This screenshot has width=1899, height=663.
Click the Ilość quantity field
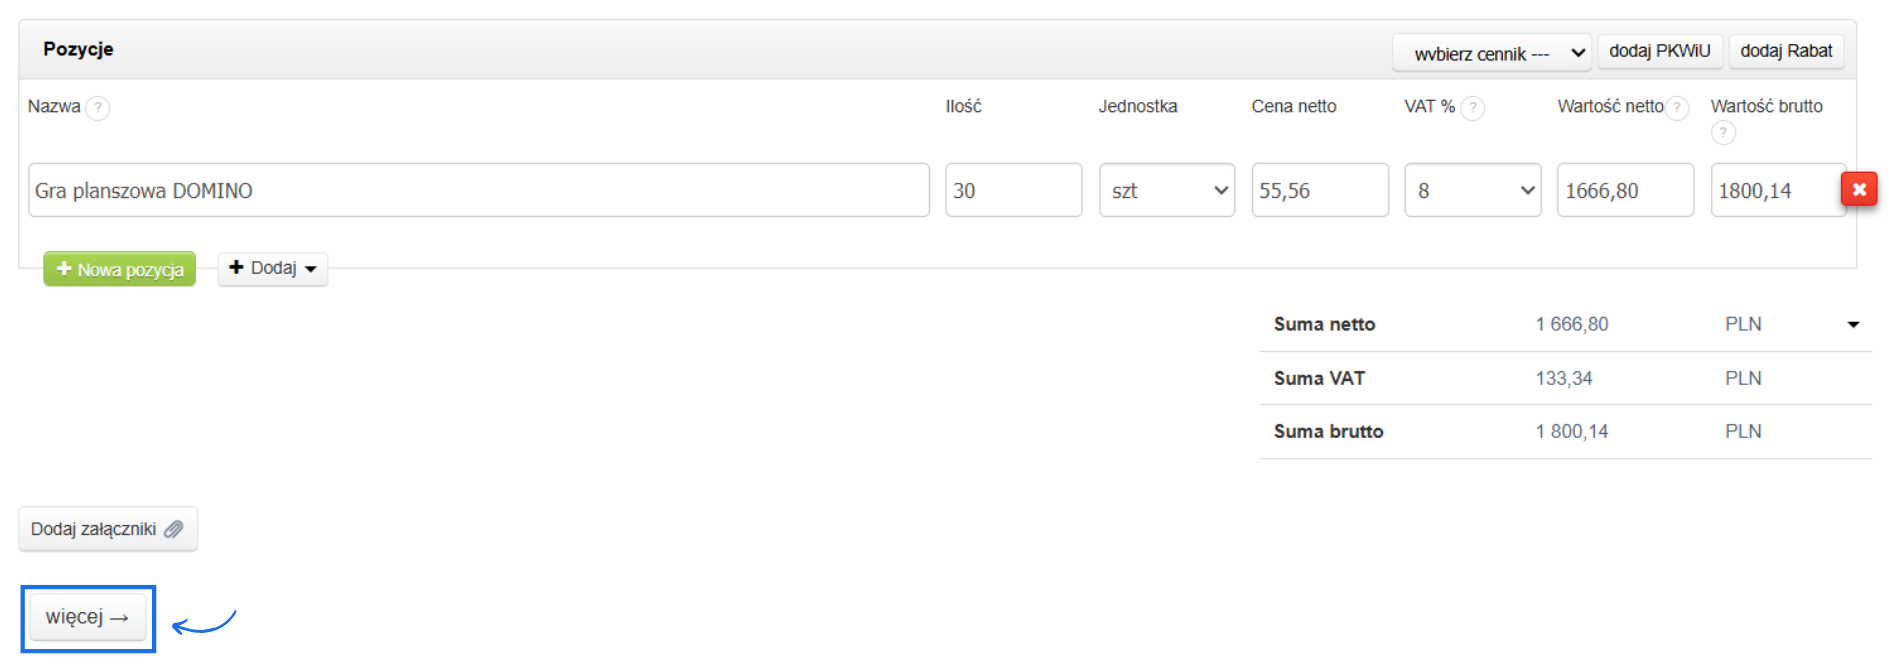tap(1013, 190)
